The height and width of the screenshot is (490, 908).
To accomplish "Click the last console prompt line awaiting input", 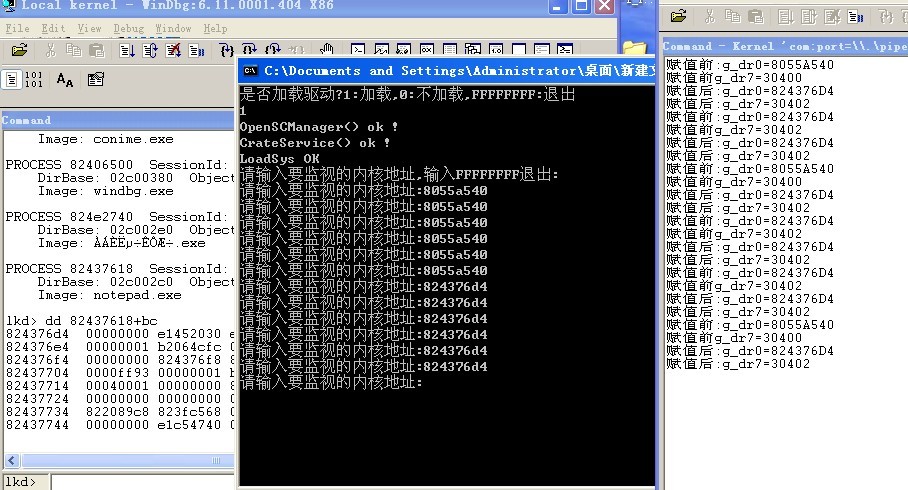I will 331,382.
